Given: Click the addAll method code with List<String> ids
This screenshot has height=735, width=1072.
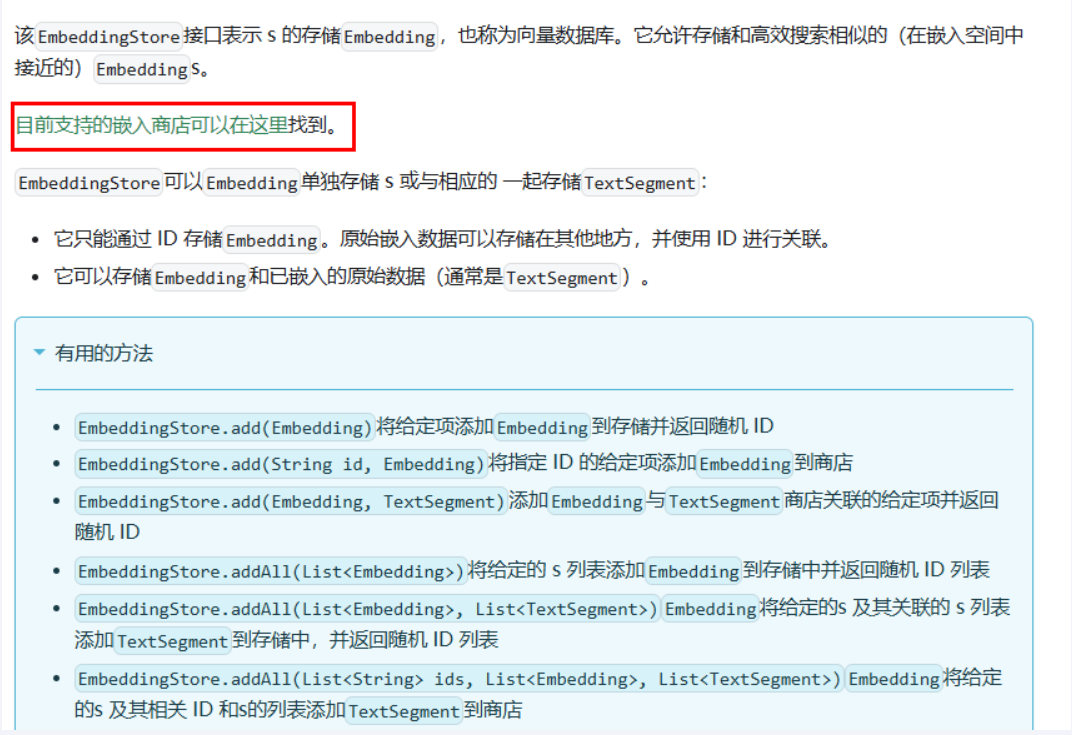Looking at the screenshot, I should click(459, 679).
